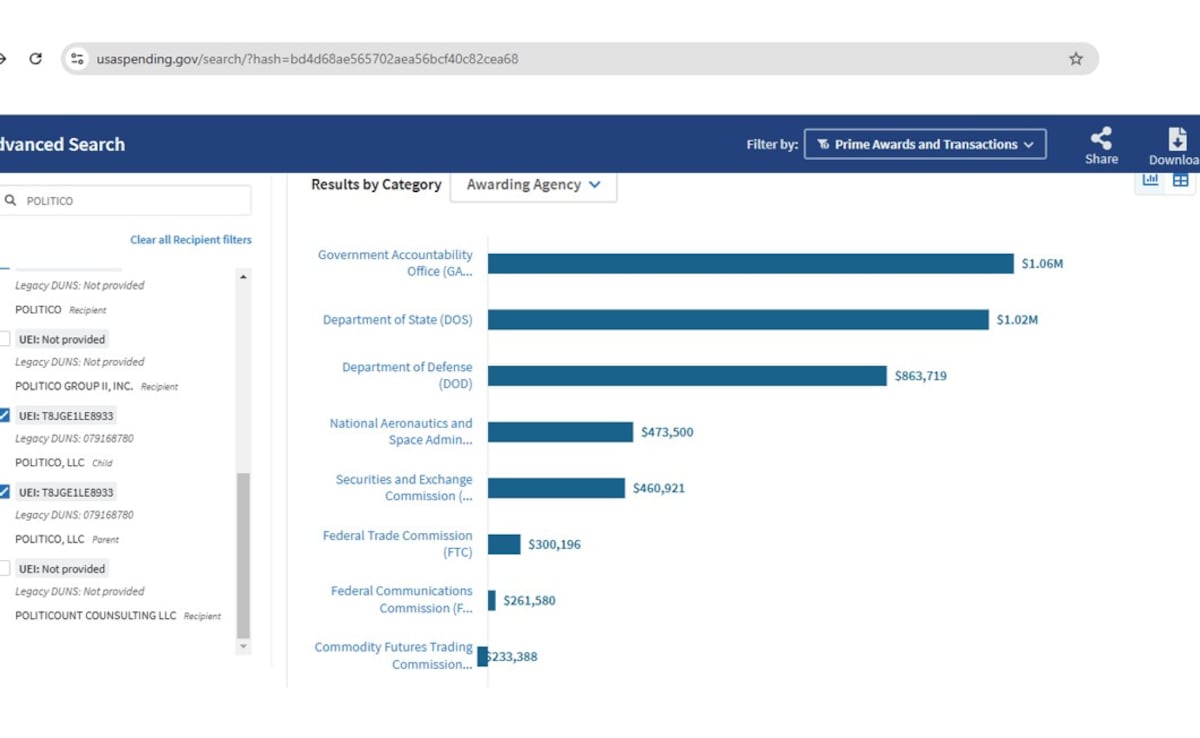Click the scroll-down arrow of the recipient list
Image resolution: width=1200 pixels, height=738 pixels.
click(243, 647)
